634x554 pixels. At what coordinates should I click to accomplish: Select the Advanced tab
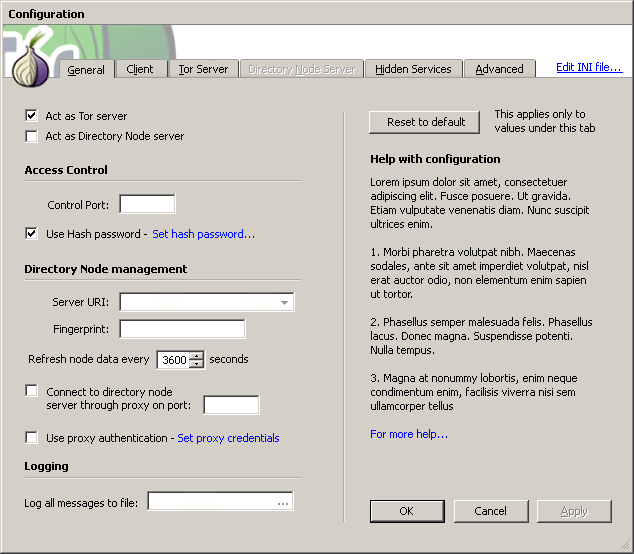click(499, 69)
